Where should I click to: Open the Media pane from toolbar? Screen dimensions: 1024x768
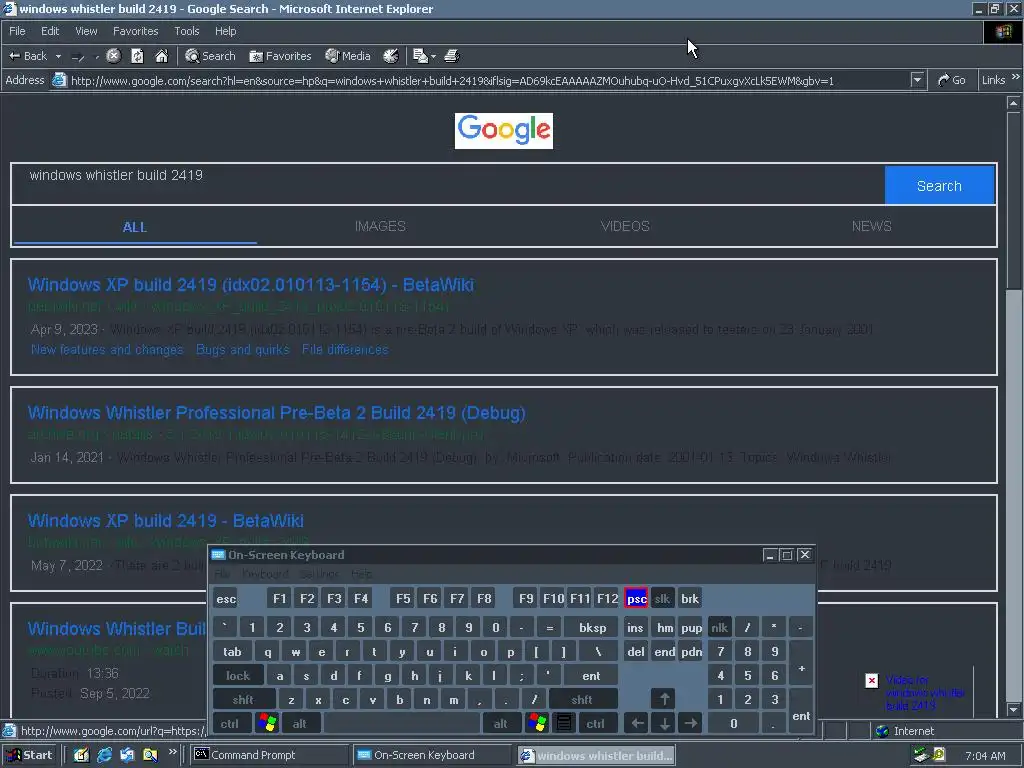pos(348,56)
